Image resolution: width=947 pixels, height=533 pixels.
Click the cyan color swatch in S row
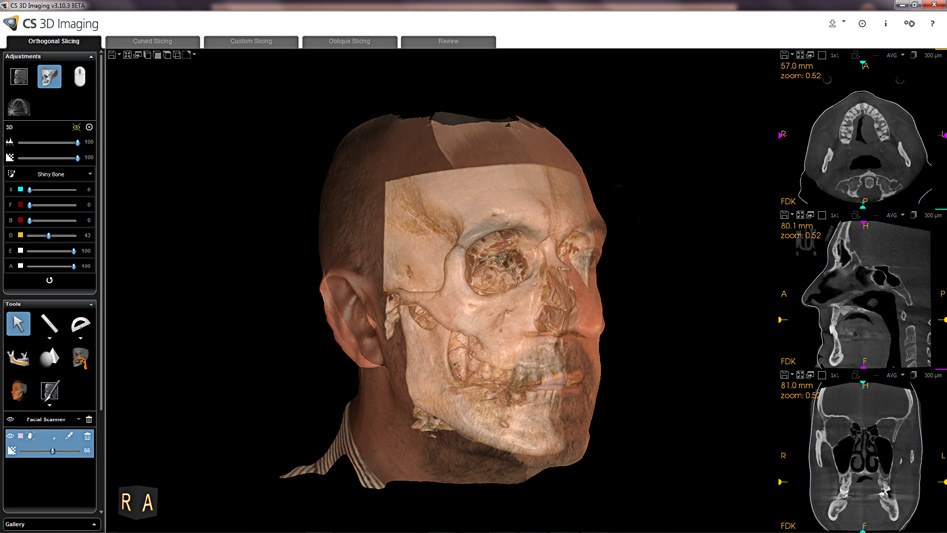pos(21,190)
